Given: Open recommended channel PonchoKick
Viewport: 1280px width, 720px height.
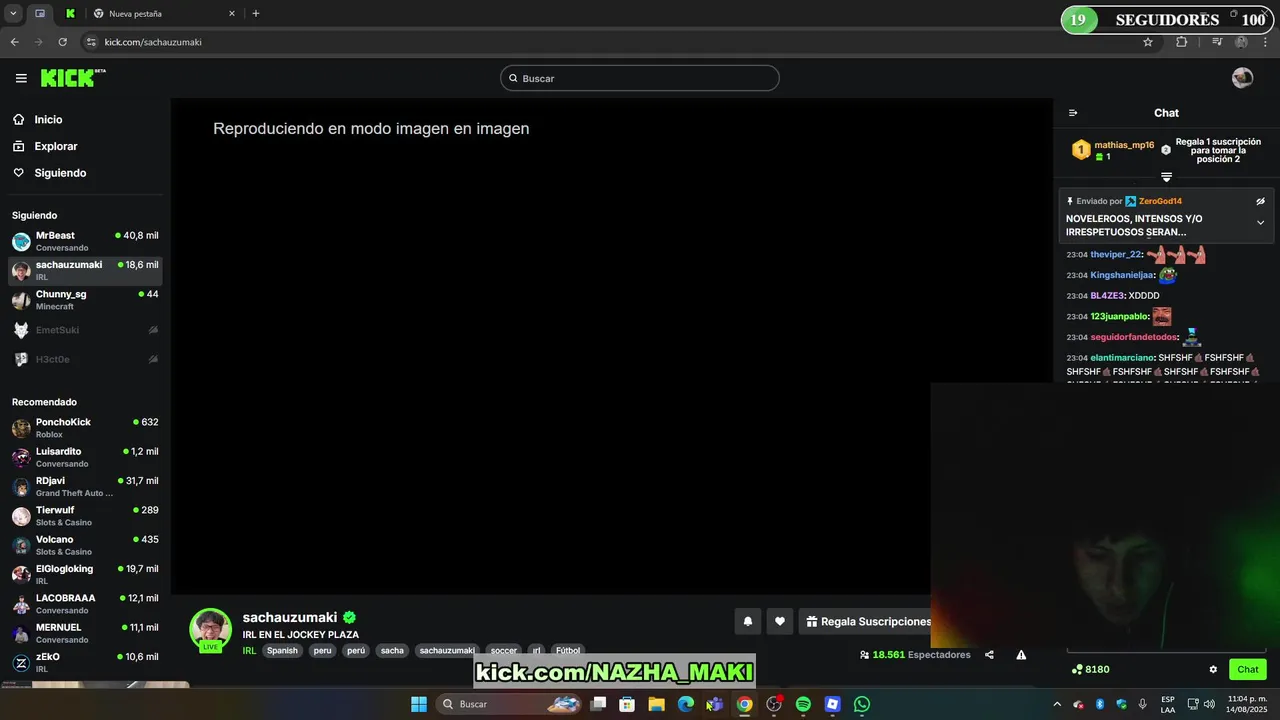Looking at the screenshot, I should (x=85, y=428).
